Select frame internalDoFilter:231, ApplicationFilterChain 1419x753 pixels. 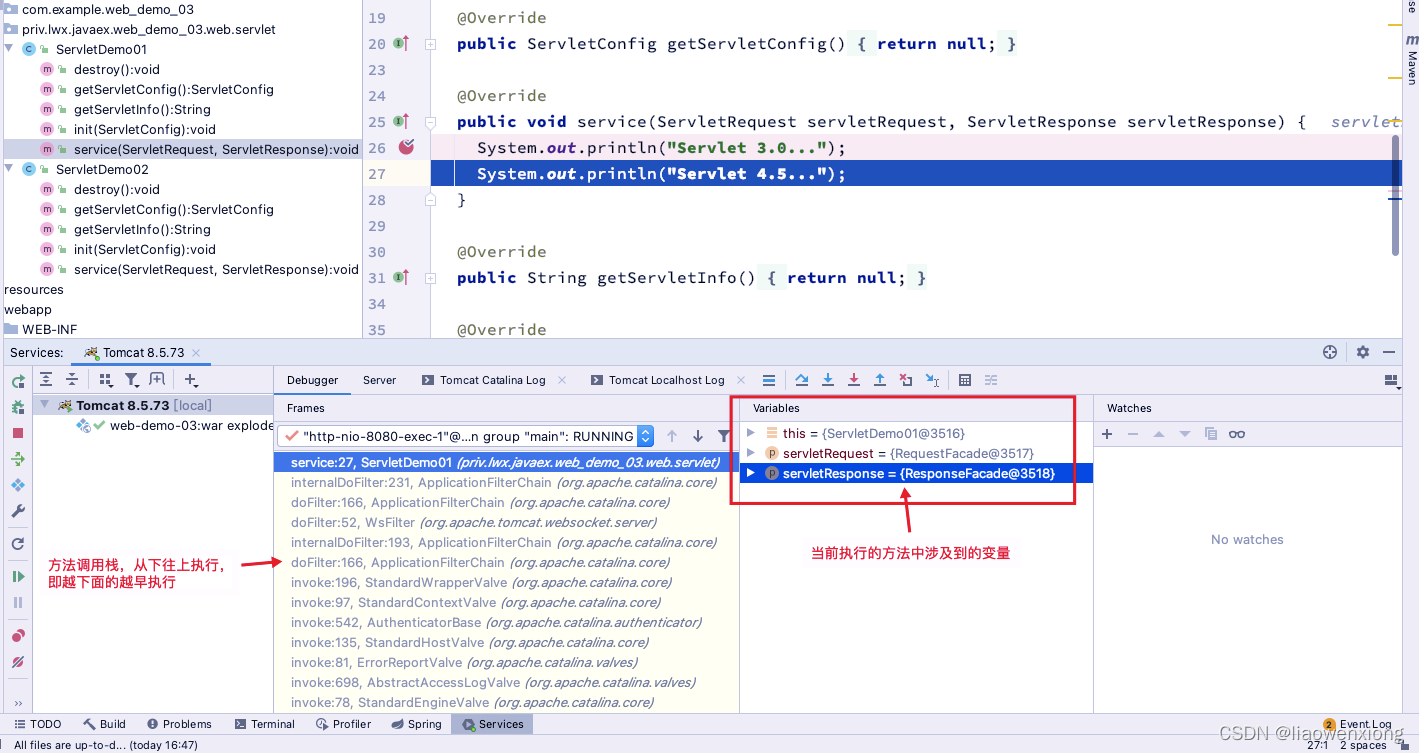[x=505, y=482]
